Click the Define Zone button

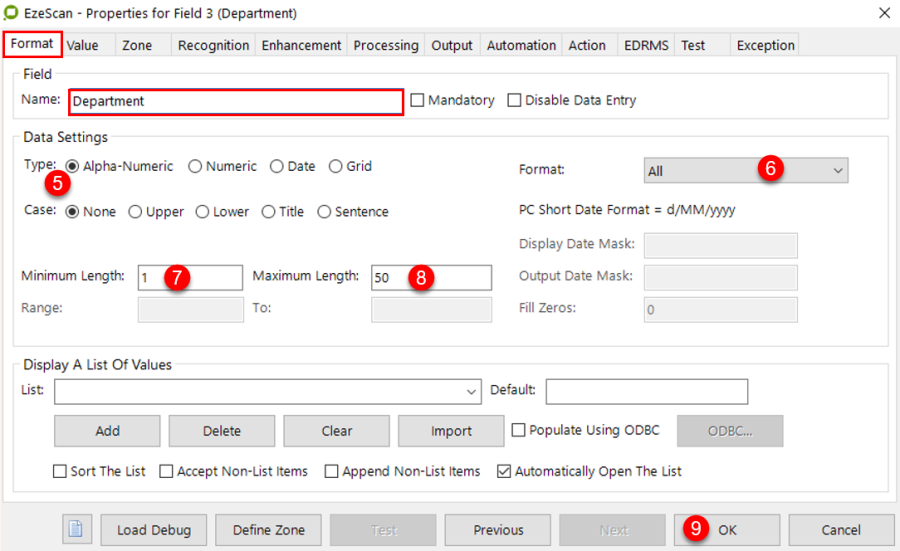coord(269,530)
